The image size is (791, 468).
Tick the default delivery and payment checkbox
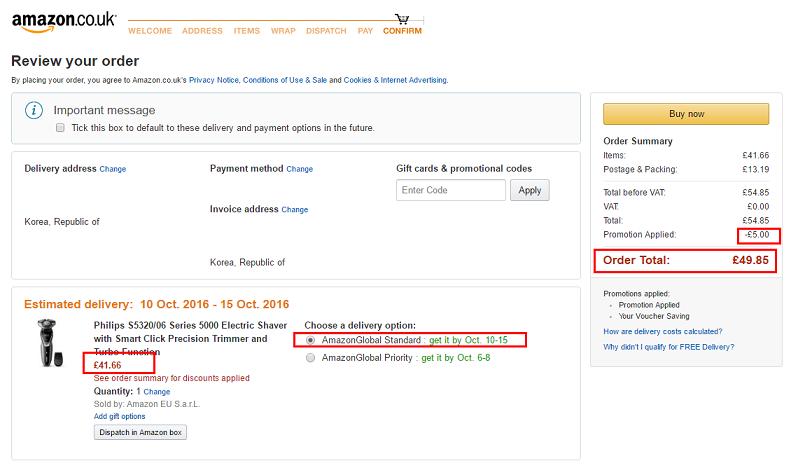pos(60,128)
